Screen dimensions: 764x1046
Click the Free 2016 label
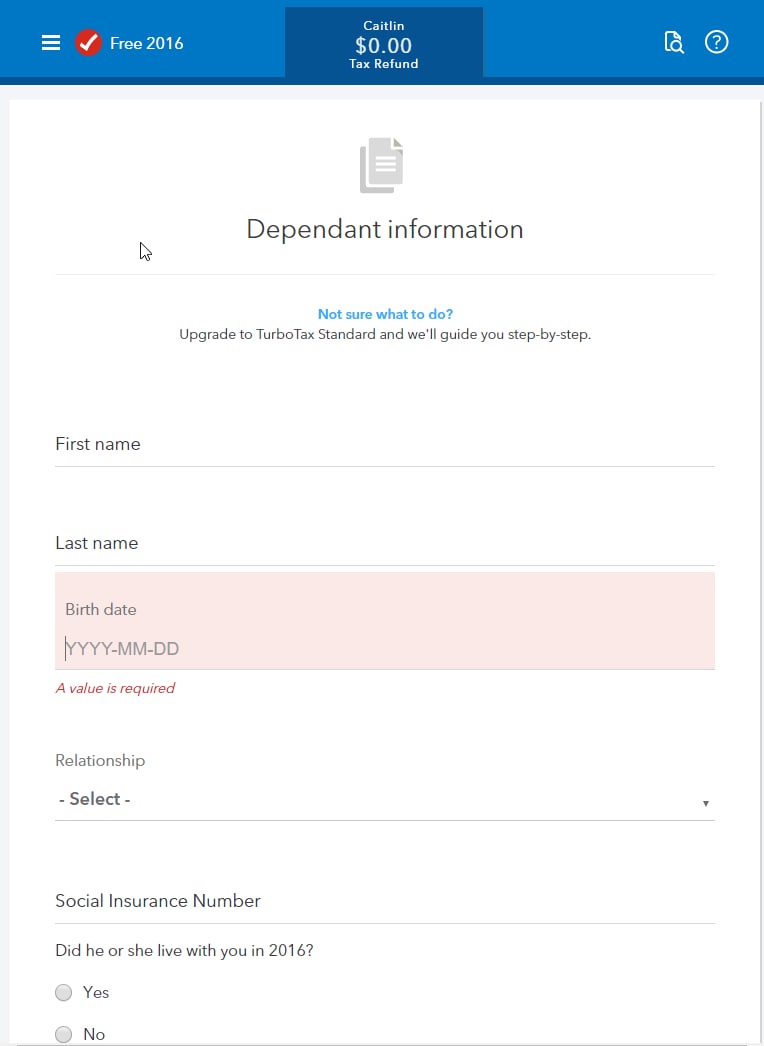tap(147, 43)
